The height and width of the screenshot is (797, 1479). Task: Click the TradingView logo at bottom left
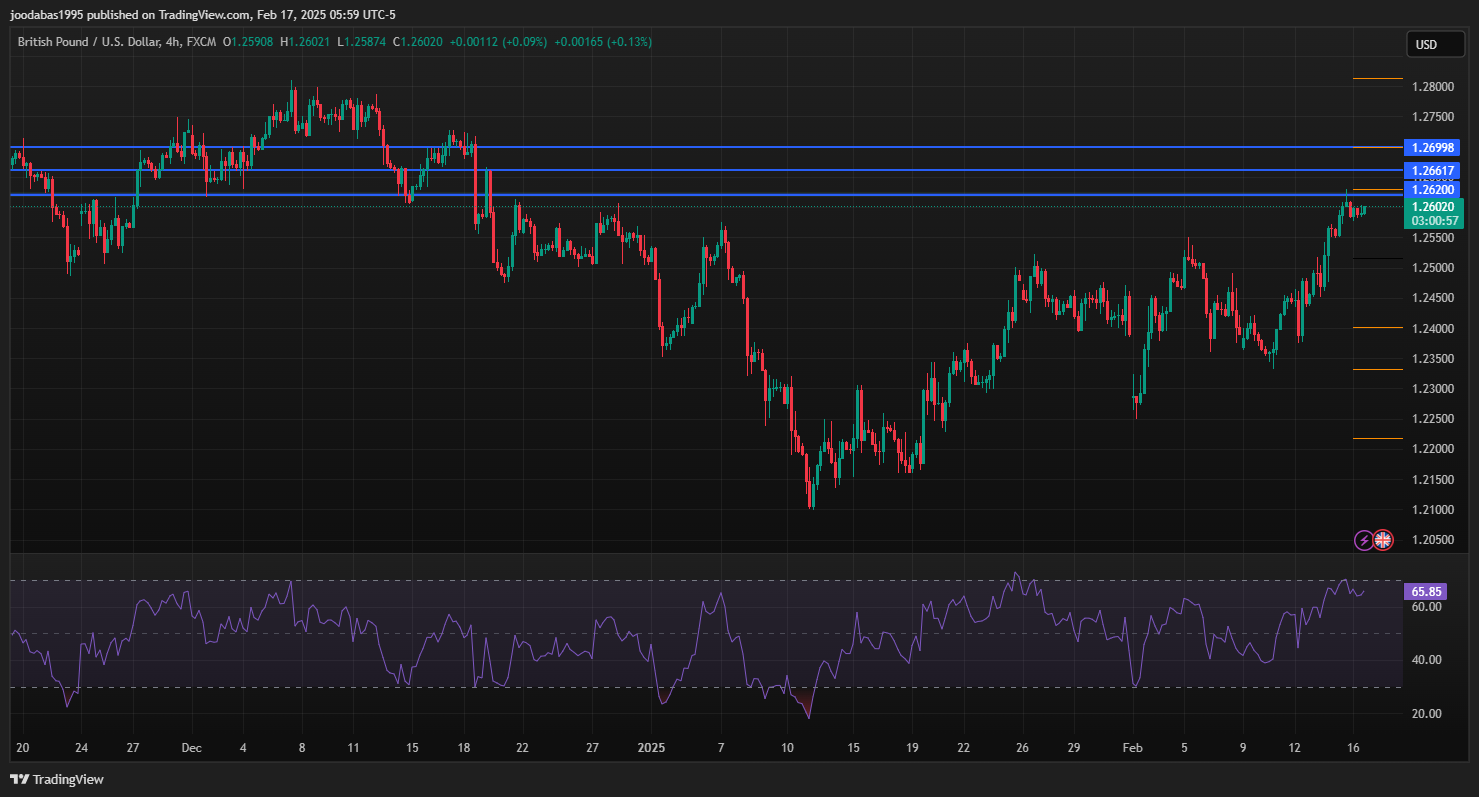click(57, 779)
